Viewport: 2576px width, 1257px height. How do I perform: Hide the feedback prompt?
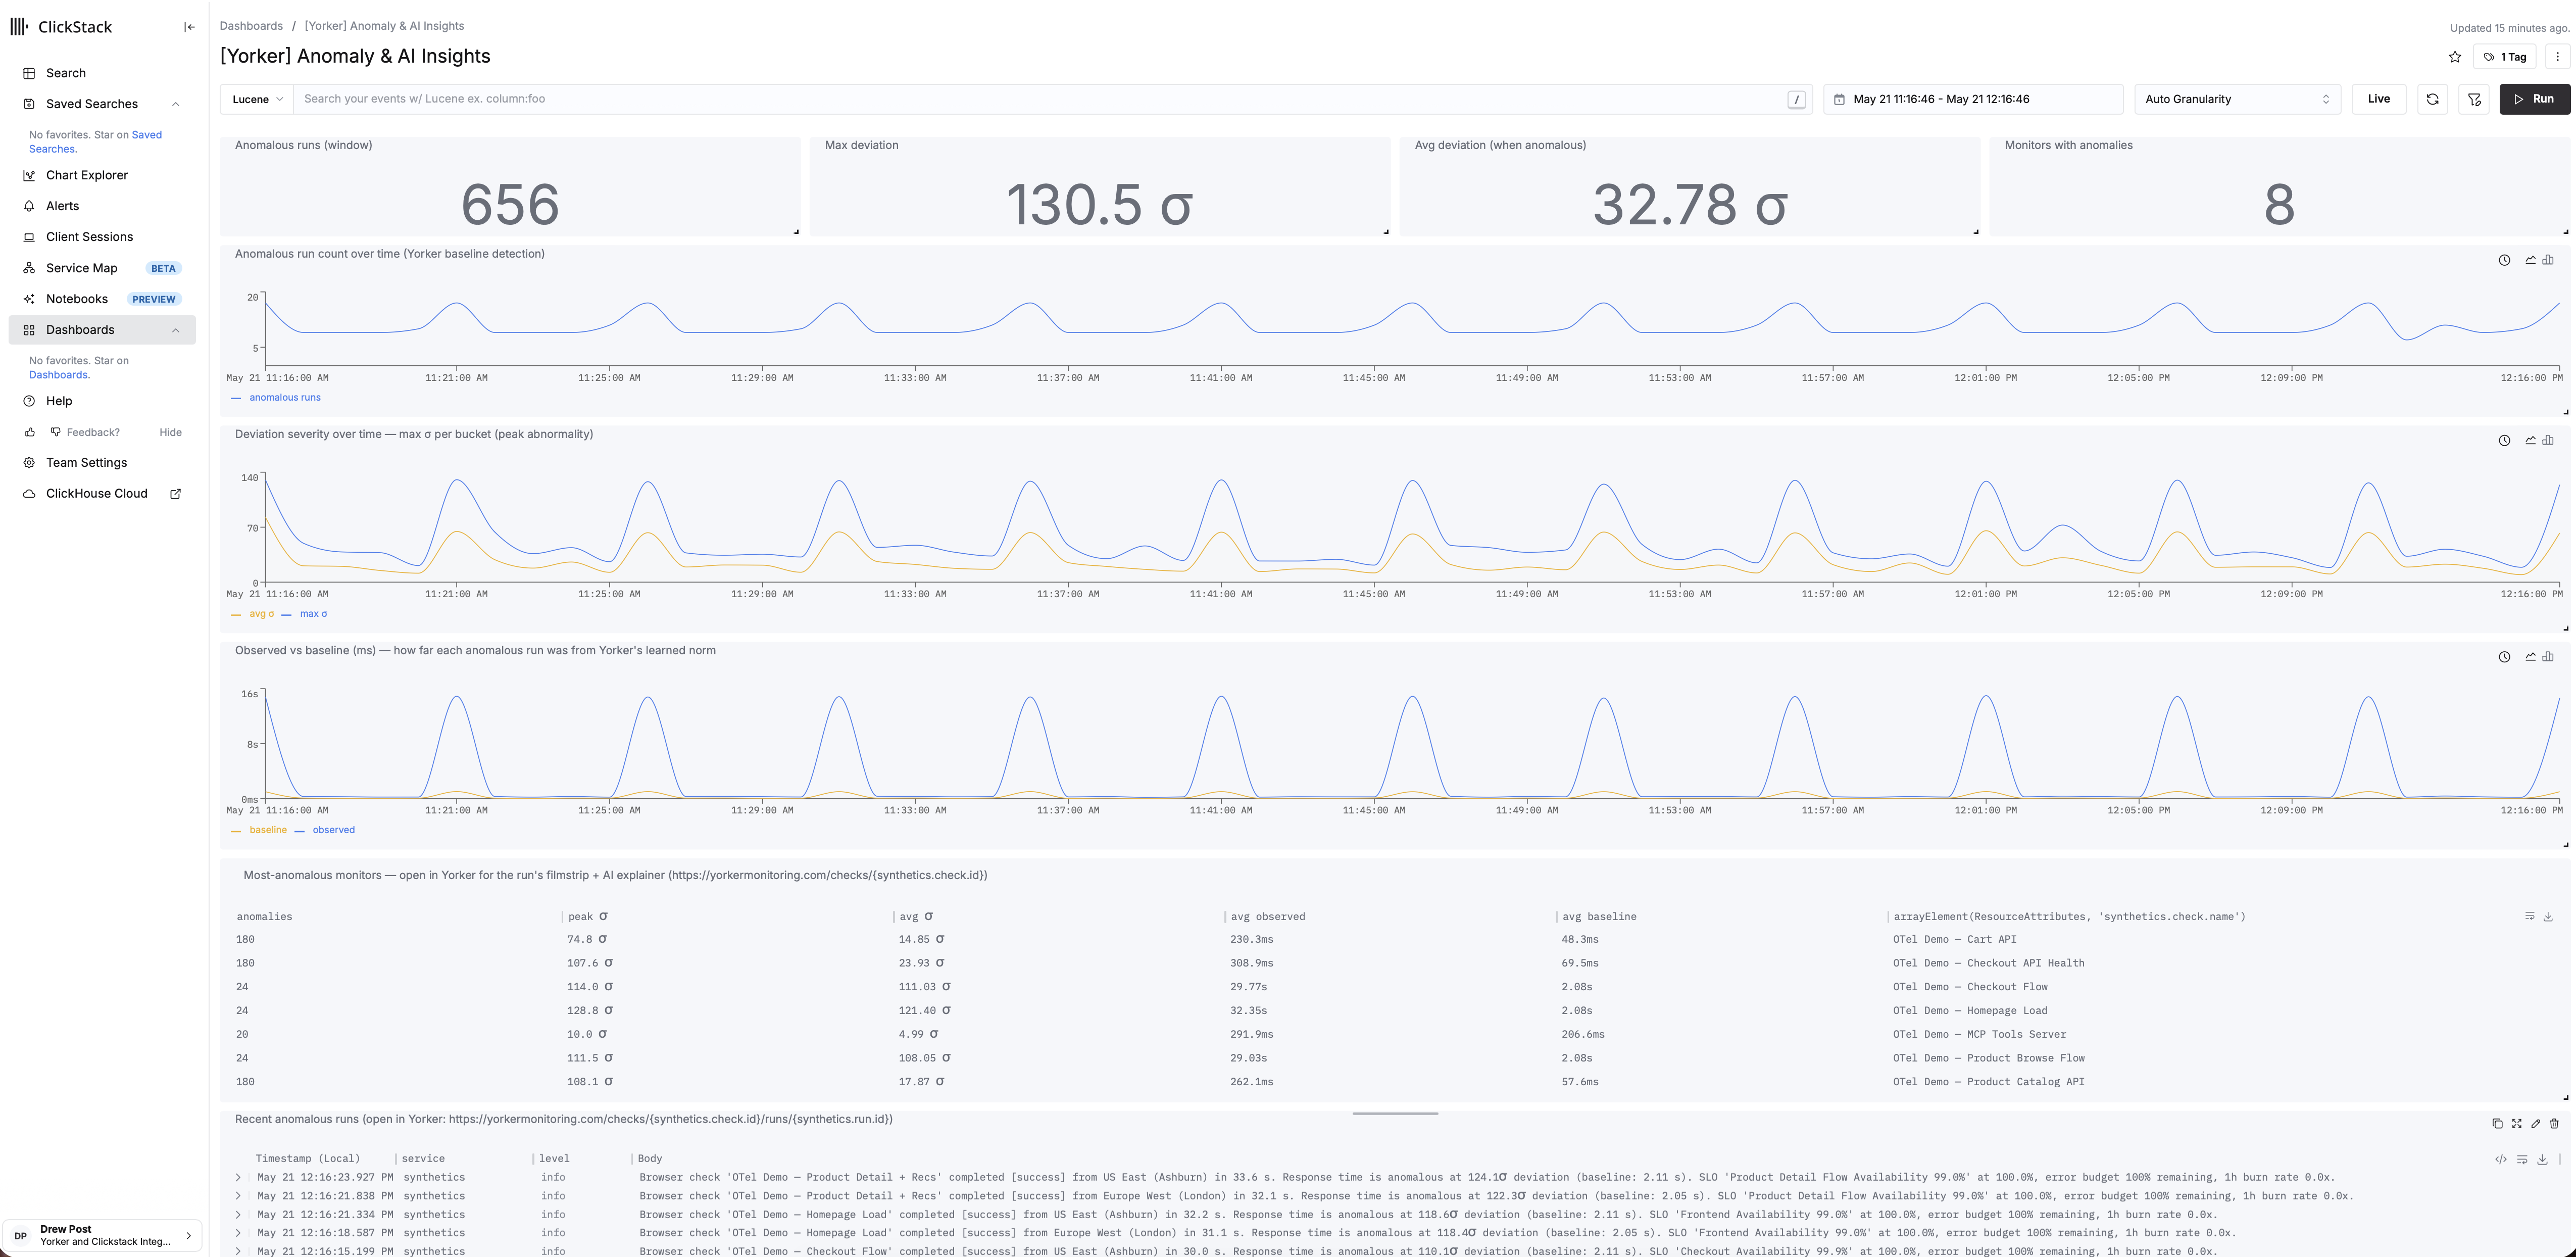tap(171, 433)
